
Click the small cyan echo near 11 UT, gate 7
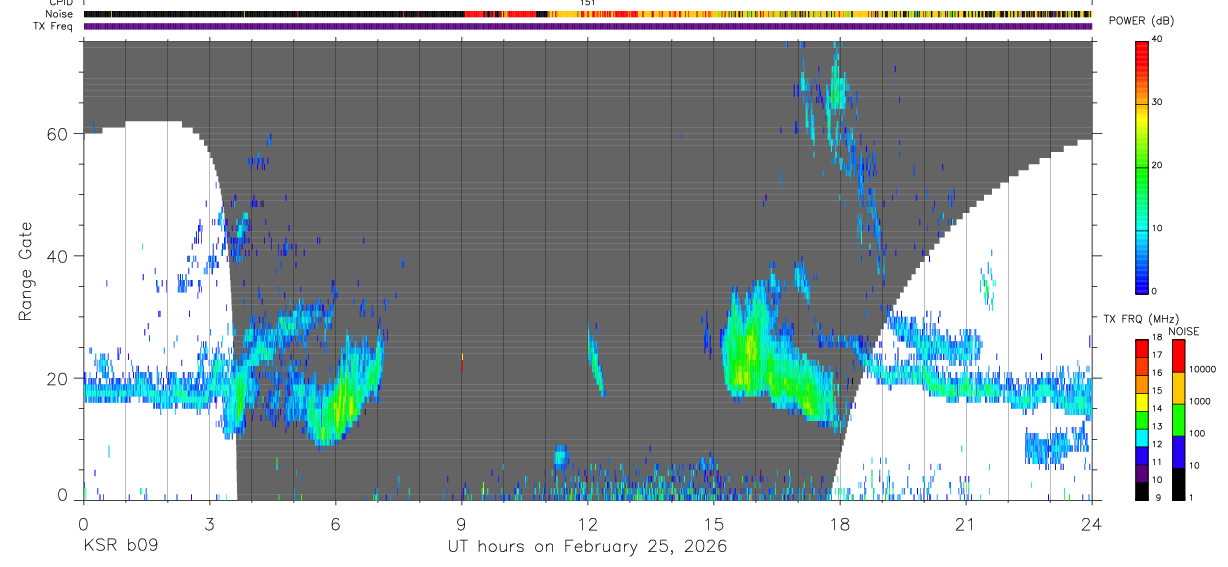(x=560, y=457)
